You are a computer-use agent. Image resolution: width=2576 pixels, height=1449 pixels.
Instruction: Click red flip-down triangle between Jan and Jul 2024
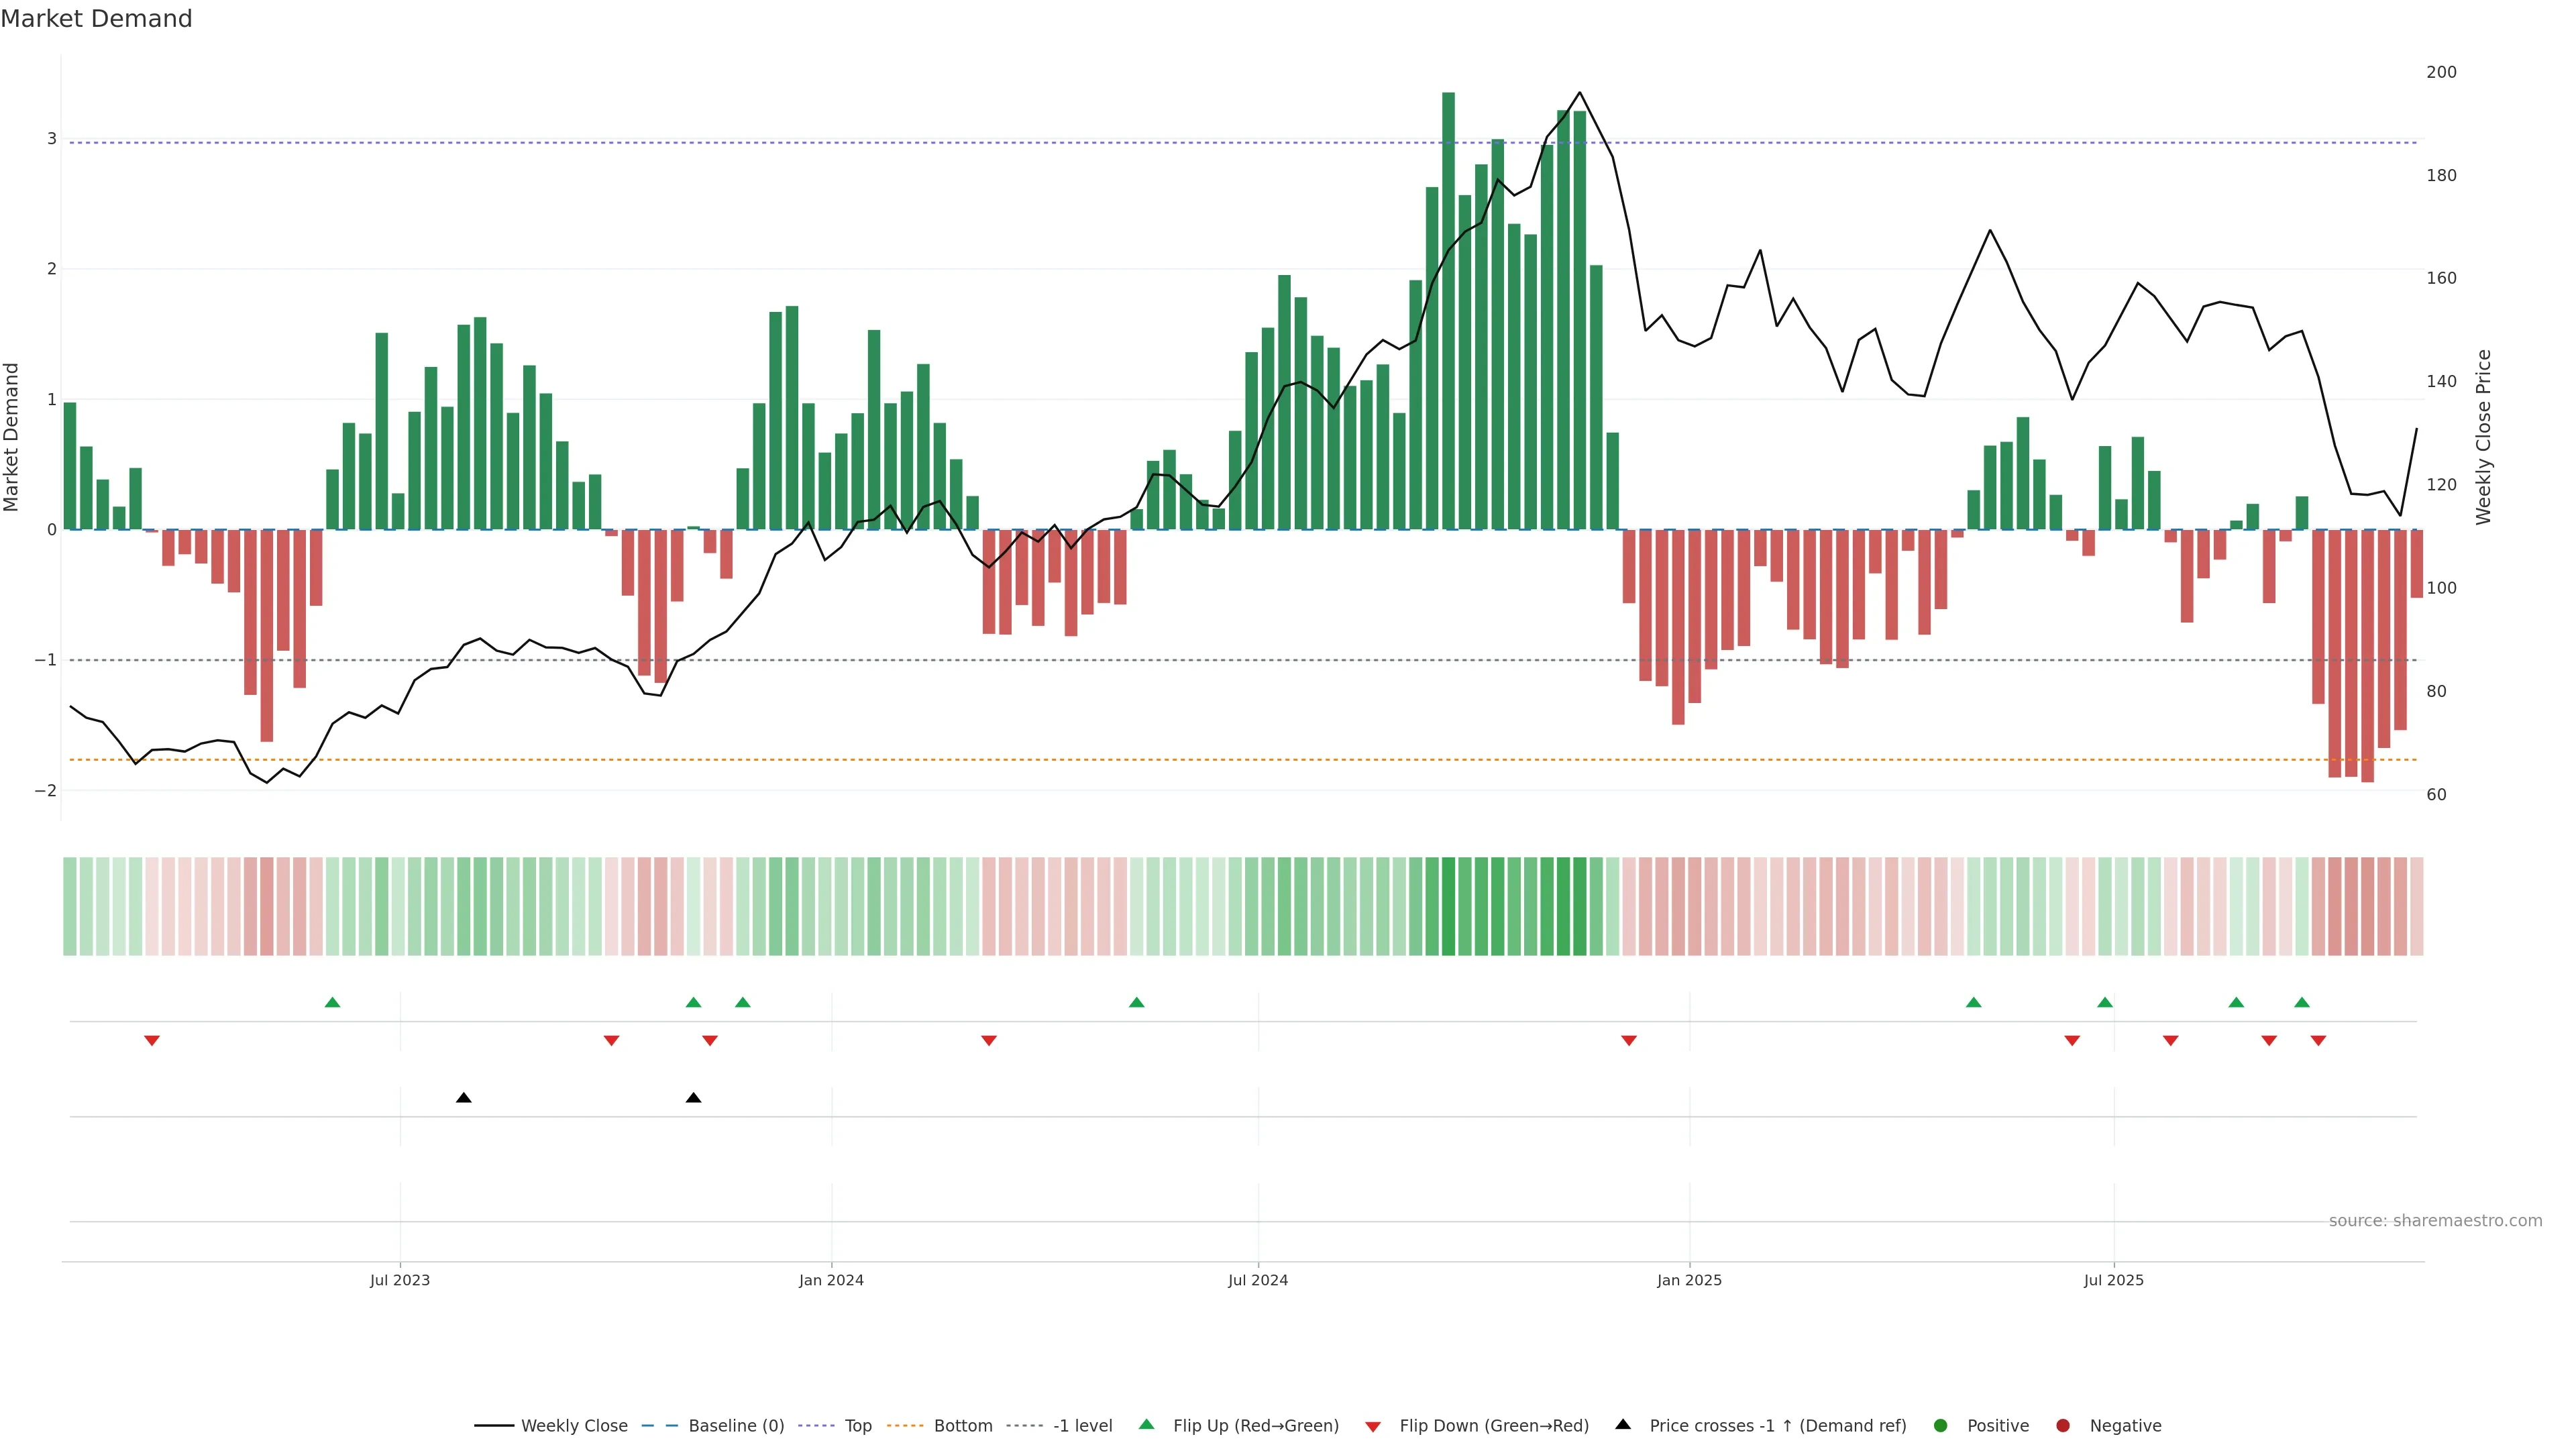[989, 1041]
